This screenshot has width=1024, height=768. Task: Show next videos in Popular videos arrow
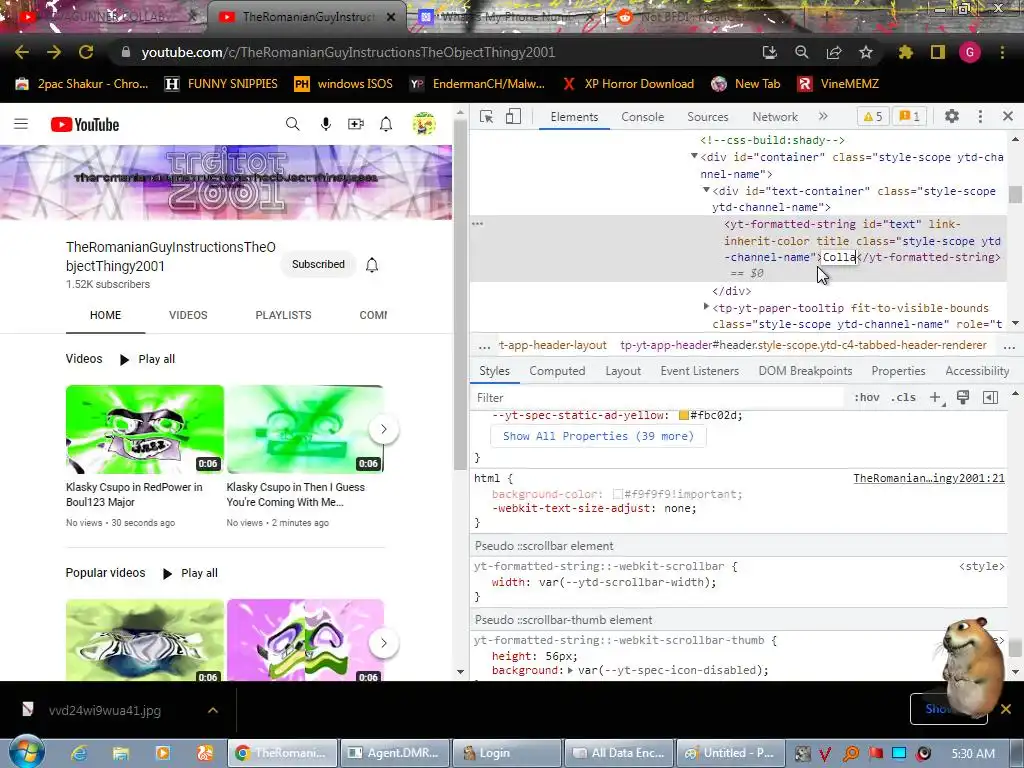tap(383, 643)
